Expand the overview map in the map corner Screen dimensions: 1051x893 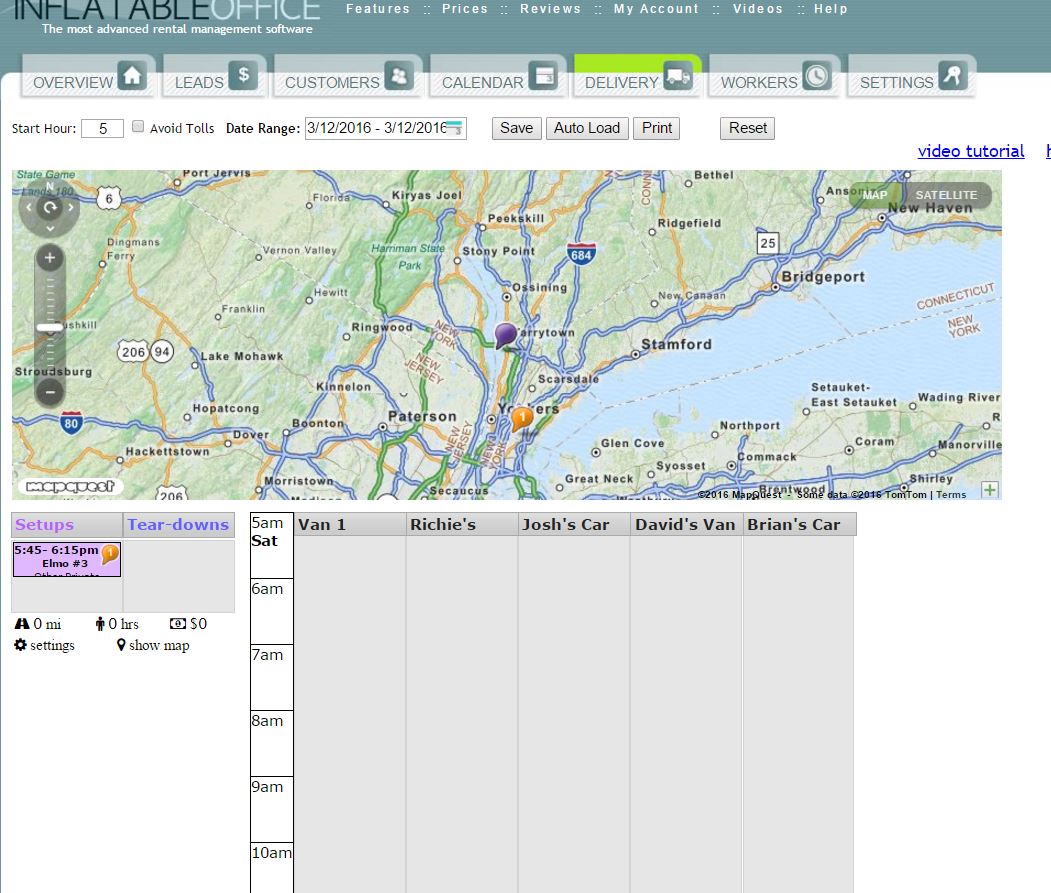tap(989, 489)
